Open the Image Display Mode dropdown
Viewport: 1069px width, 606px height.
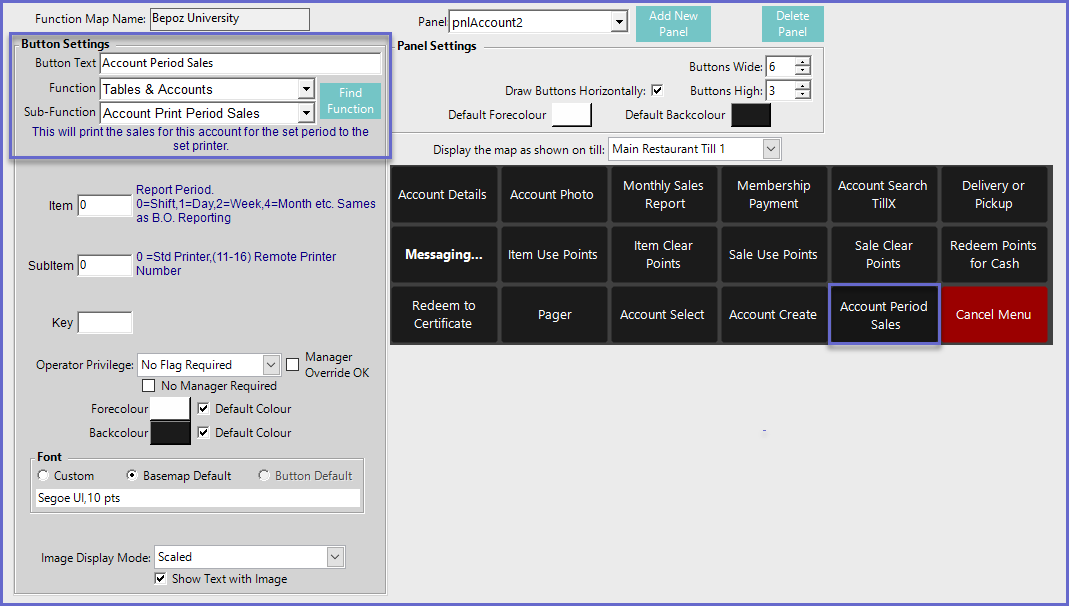(335, 557)
